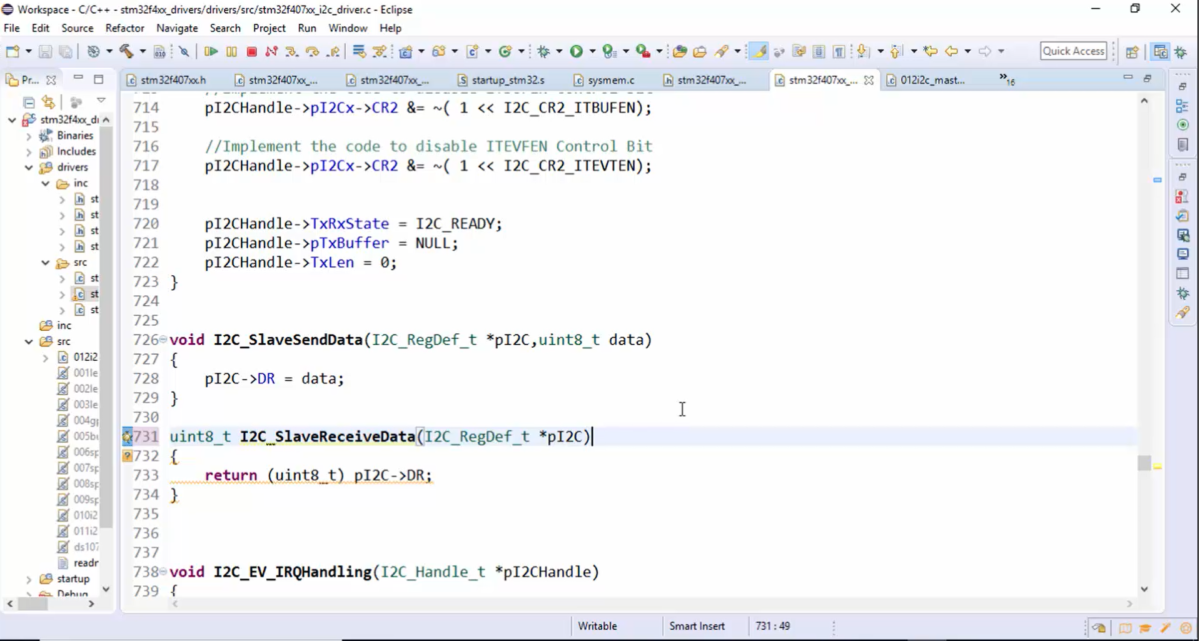This screenshot has height=641, width=1200.
Task: Expand the Binaries node
Action: tap(29, 135)
